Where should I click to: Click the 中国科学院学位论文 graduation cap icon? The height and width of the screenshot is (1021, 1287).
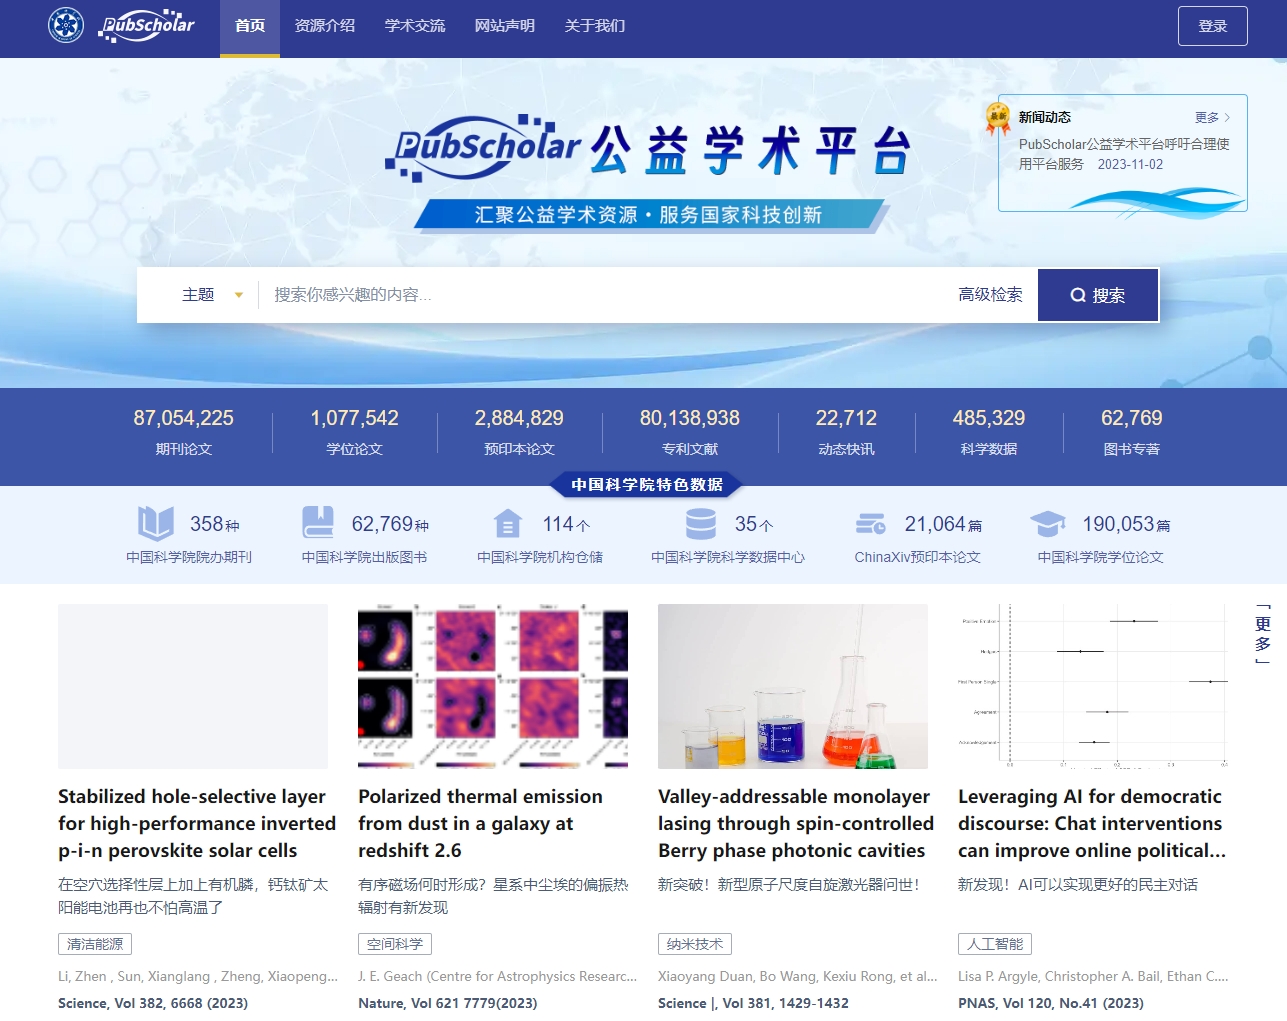coord(1047,523)
